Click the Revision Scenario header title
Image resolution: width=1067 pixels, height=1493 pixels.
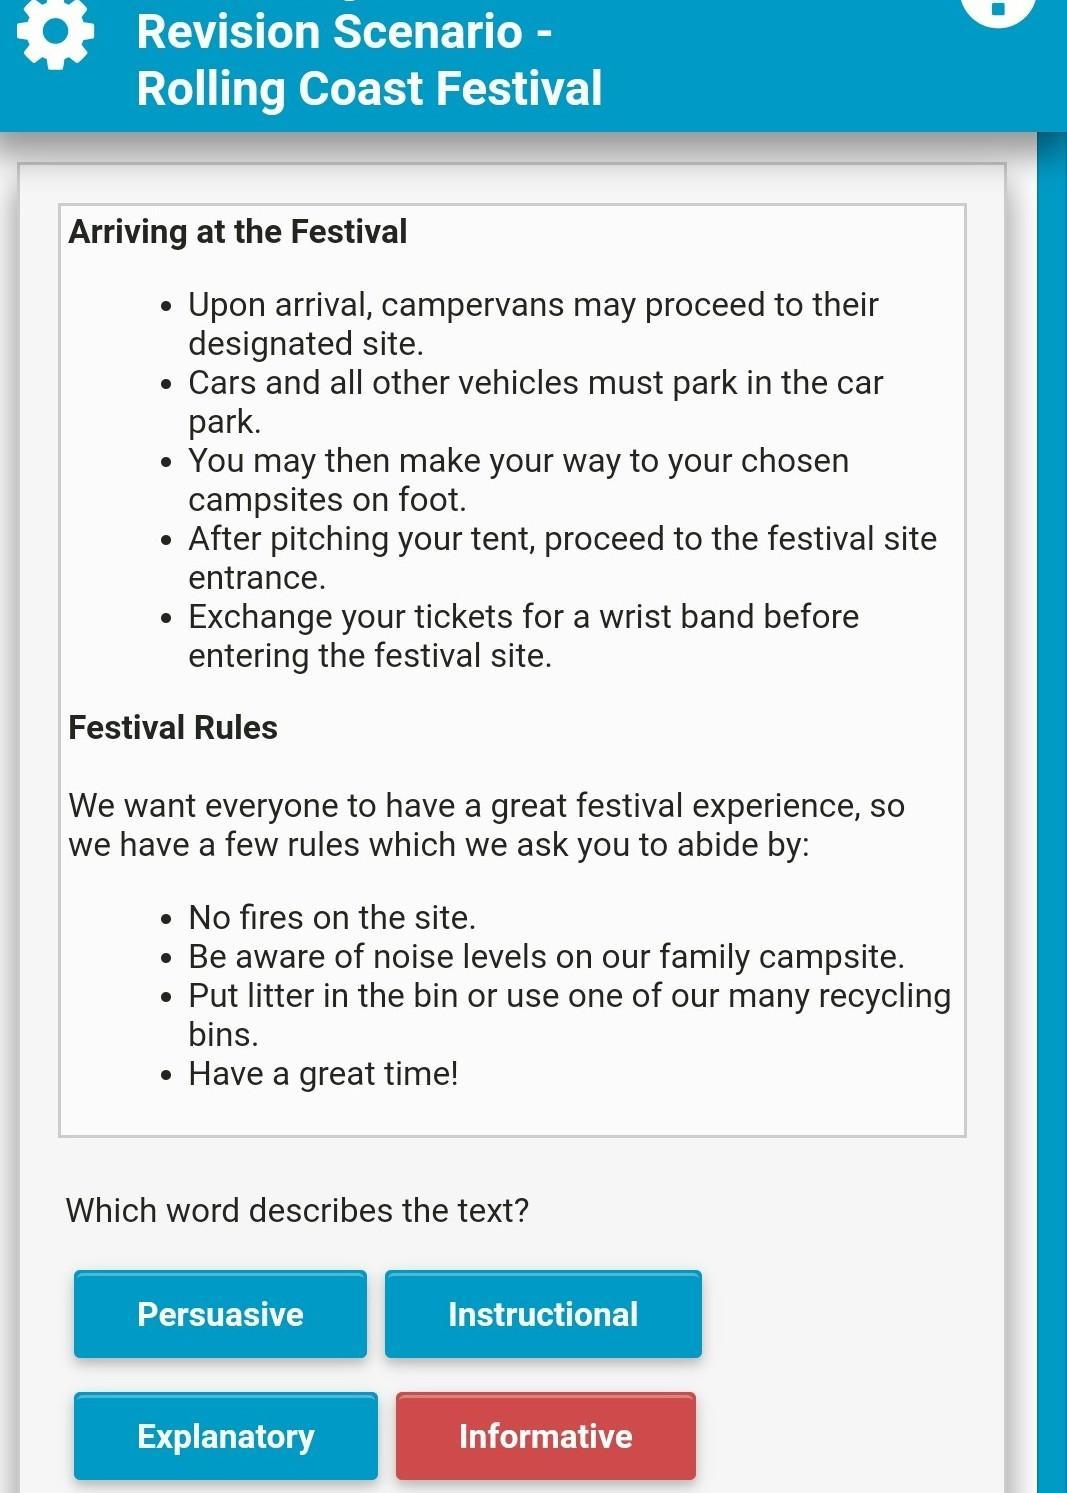(x=369, y=60)
